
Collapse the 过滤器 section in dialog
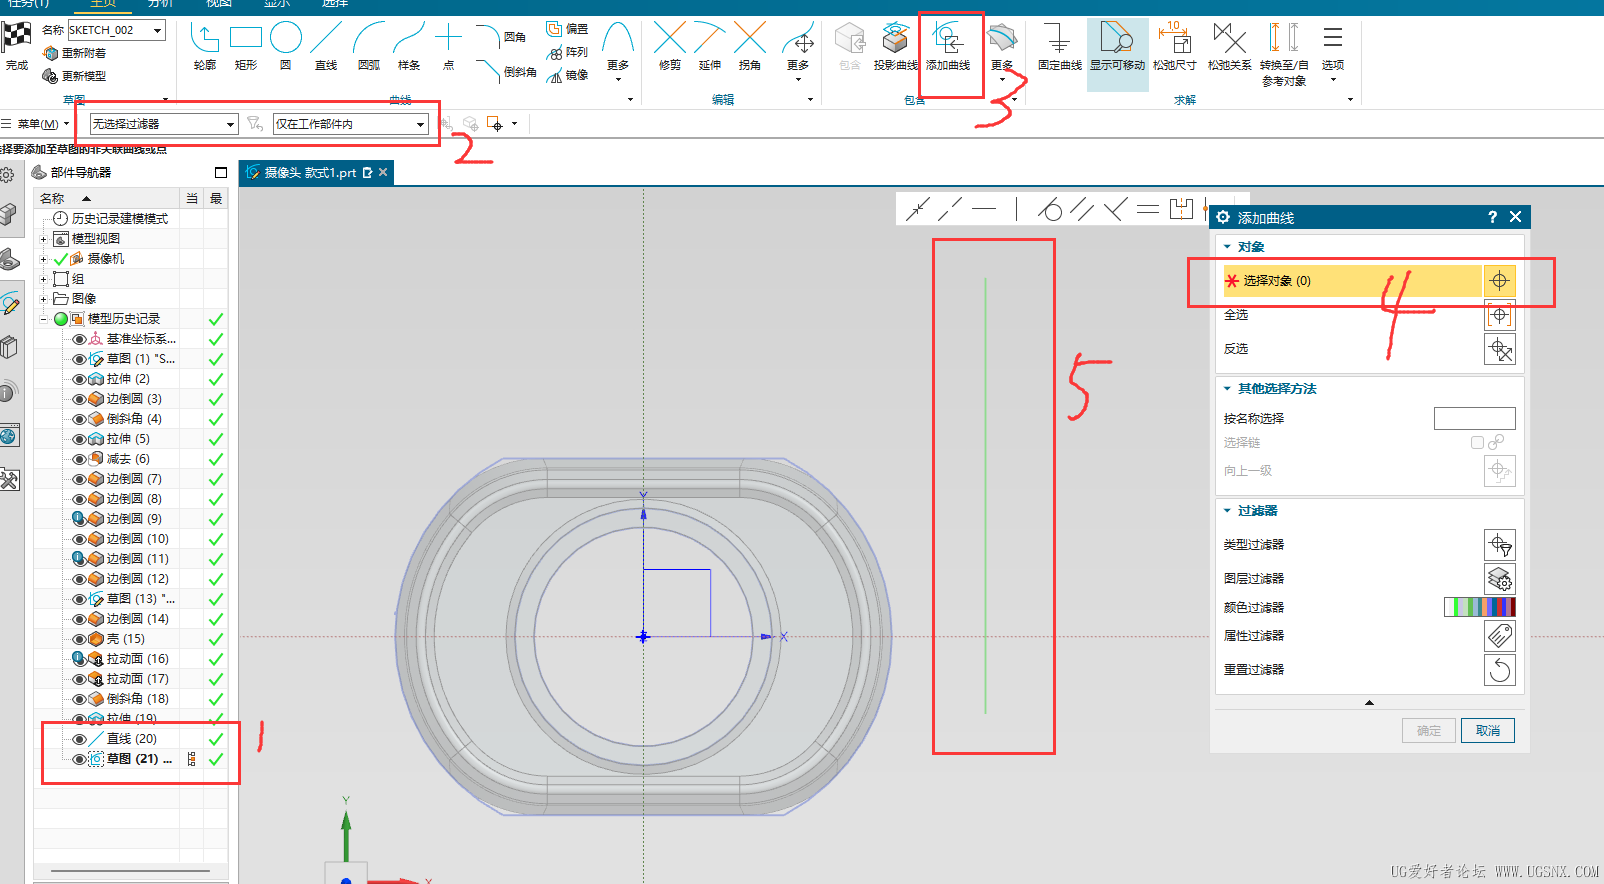[x=1227, y=511]
